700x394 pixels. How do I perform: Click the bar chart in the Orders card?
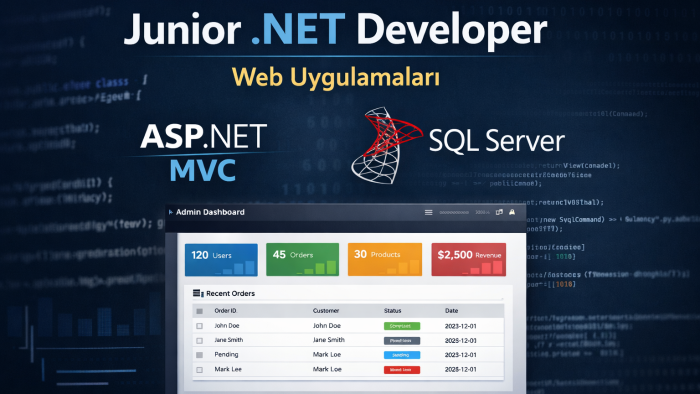317,268
